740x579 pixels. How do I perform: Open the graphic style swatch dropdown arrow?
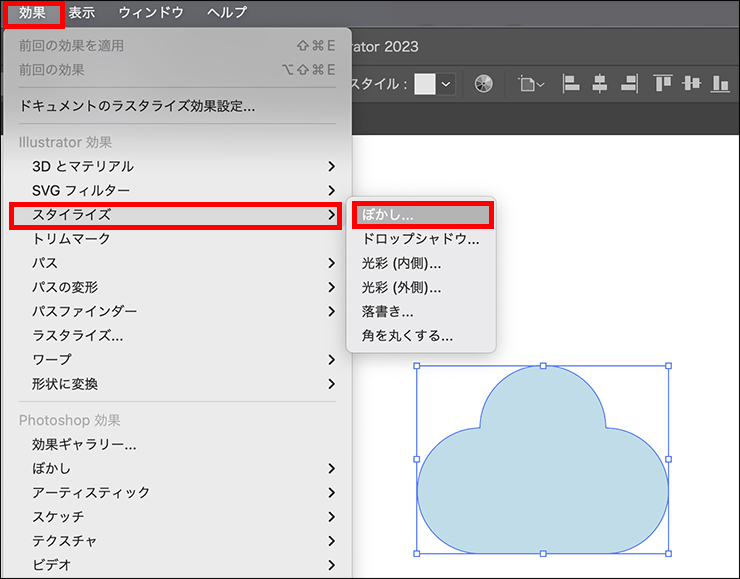click(x=446, y=85)
